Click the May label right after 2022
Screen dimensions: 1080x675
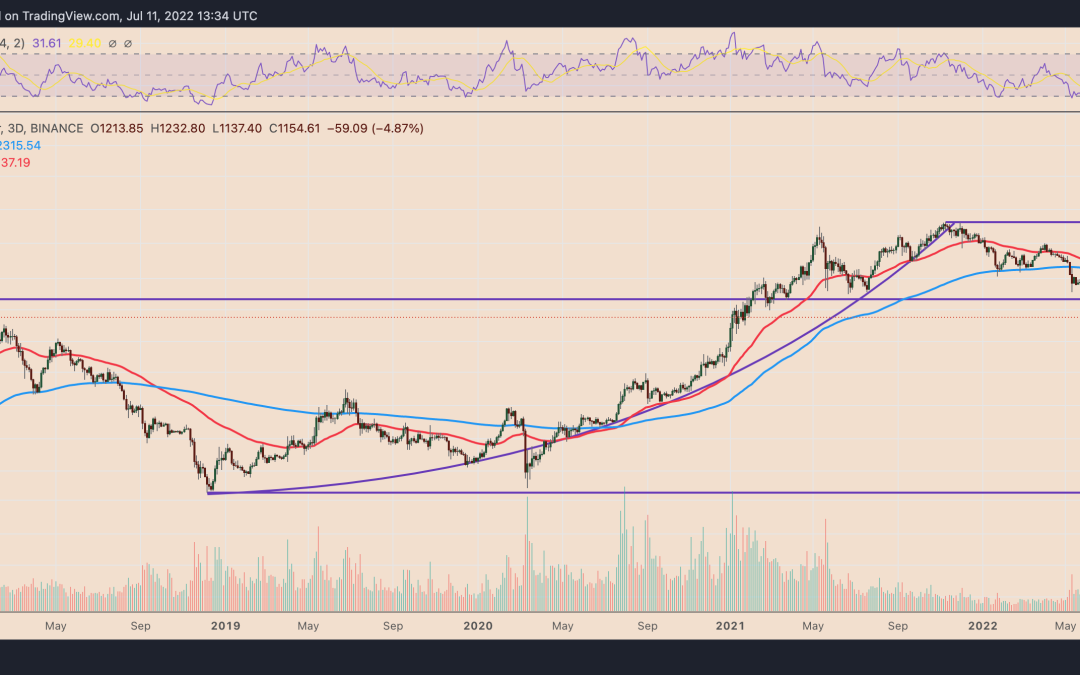(1065, 625)
